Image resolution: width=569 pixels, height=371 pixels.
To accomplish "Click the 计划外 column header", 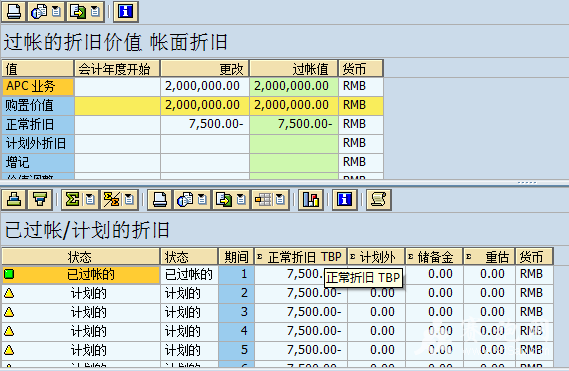I will pyautogui.click(x=376, y=257).
